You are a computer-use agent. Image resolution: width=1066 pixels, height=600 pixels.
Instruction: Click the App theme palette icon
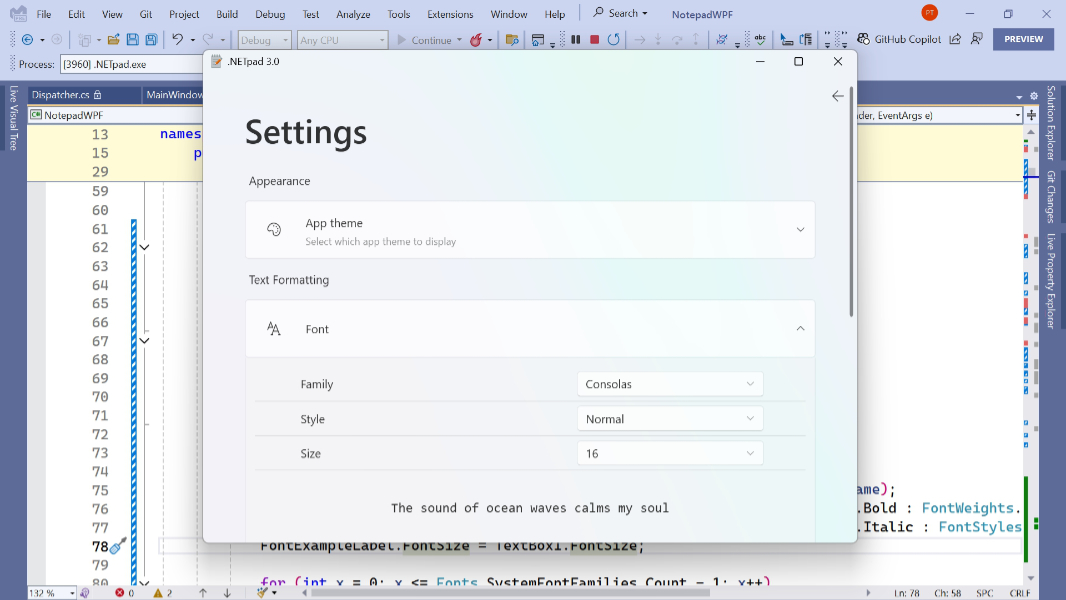click(x=273, y=229)
